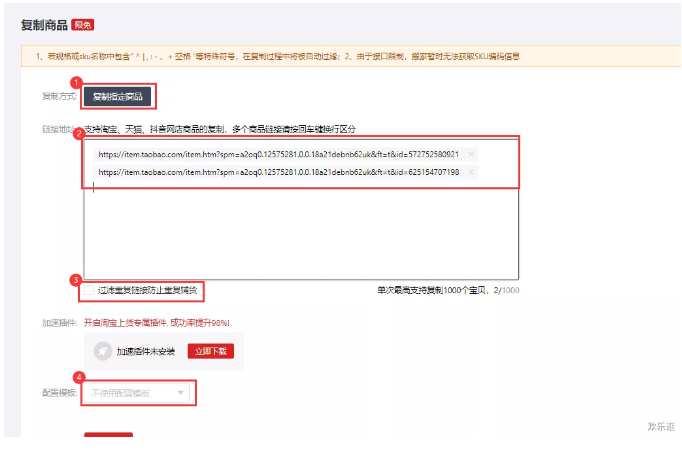Click the red 开启淘宝上货专属插件 promo text

point(157,323)
